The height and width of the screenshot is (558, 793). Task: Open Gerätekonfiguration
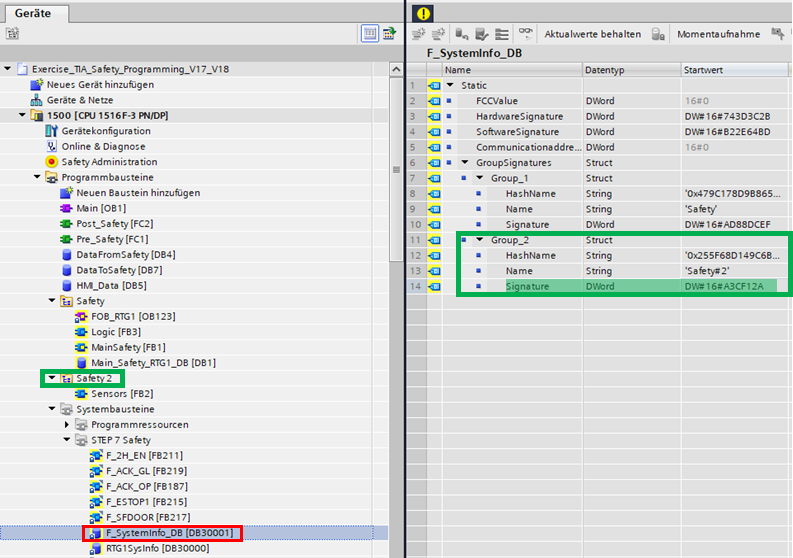pos(106,131)
